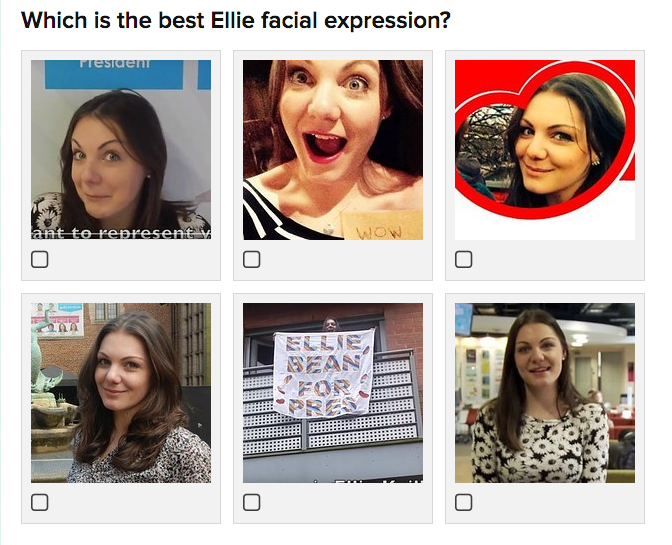
Task: Check the box under the fountain statue photo
Action: (39, 502)
